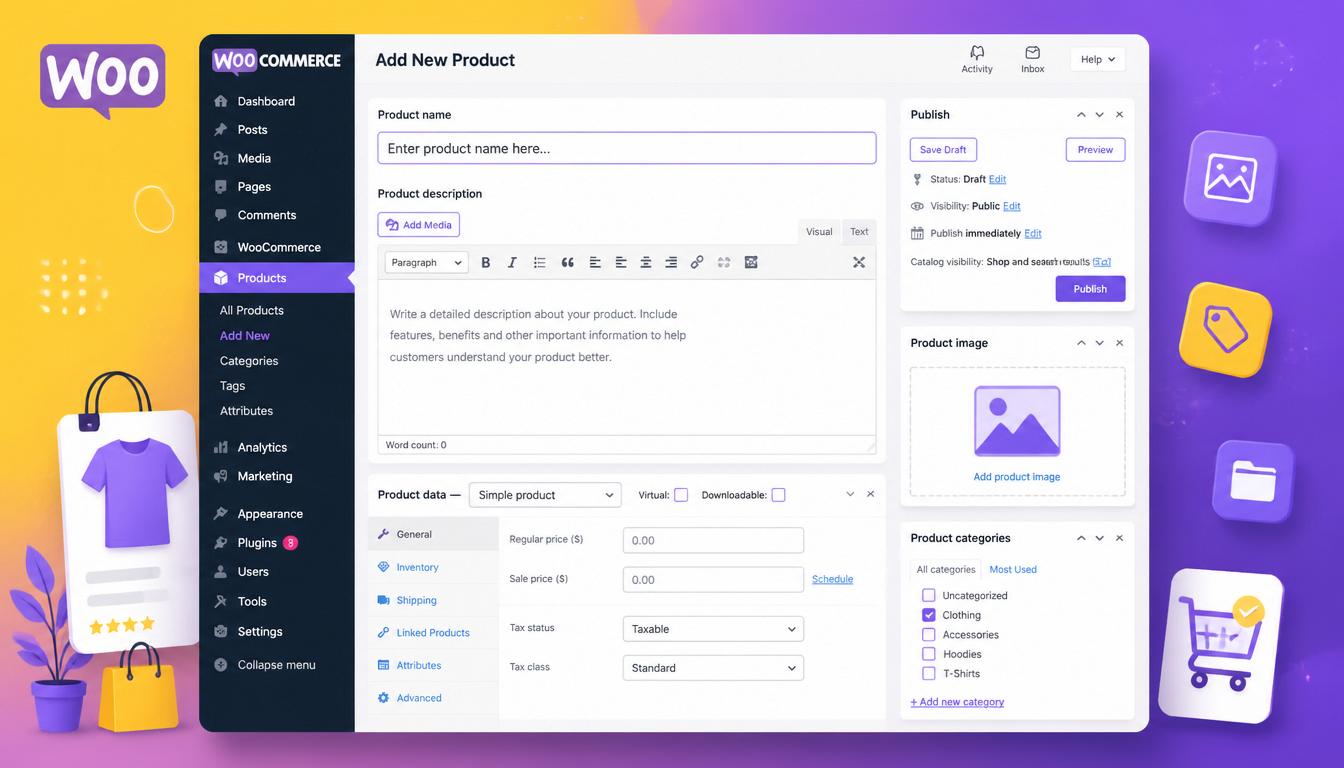Viewport: 1344px width, 768px height.
Task: Insert a blockquote
Action: tap(567, 262)
